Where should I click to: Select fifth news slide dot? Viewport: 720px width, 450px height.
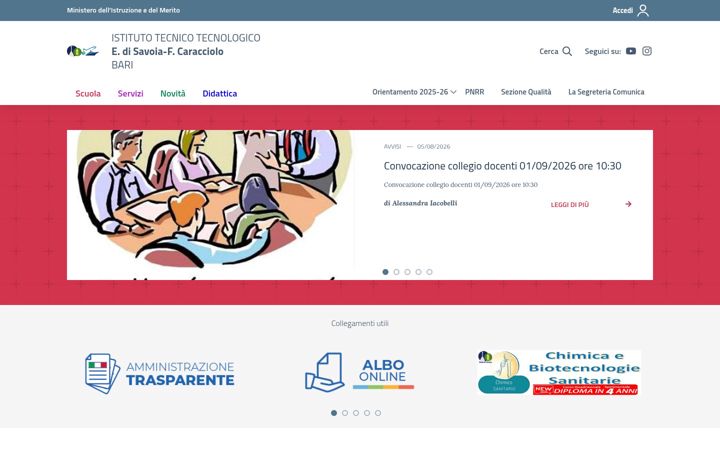429,272
